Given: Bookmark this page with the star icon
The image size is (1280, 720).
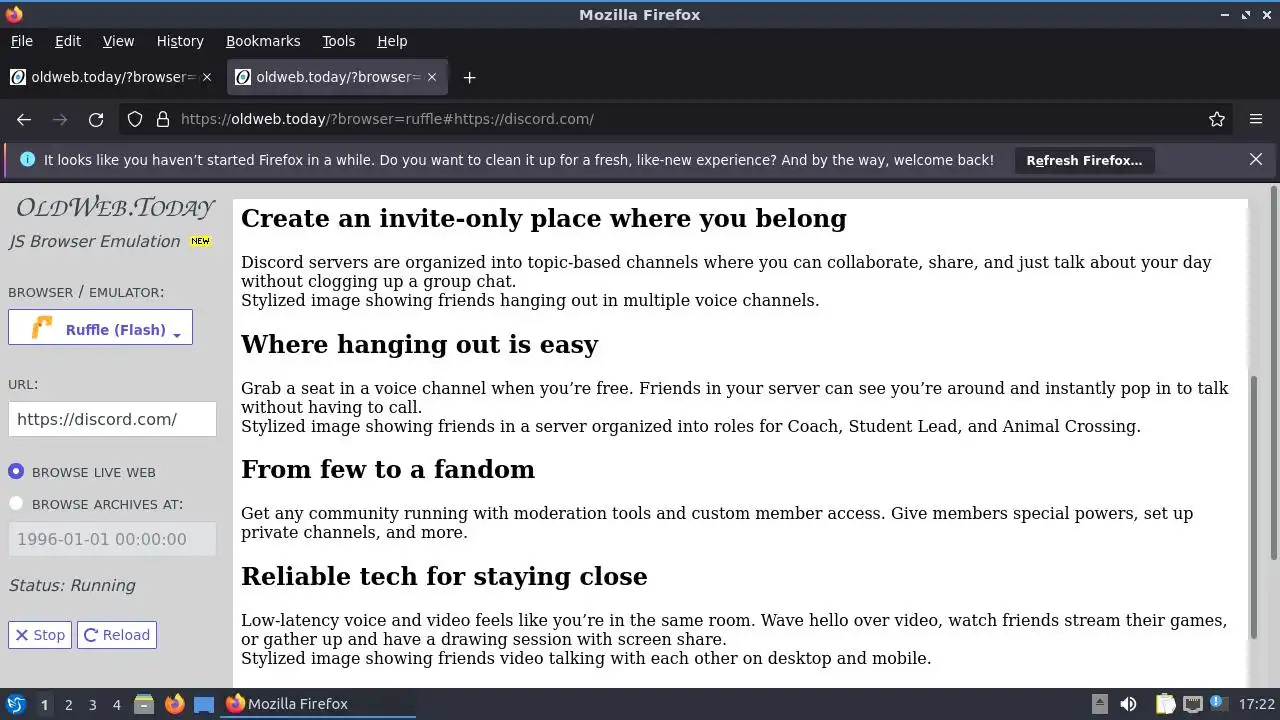Looking at the screenshot, I should (x=1217, y=119).
